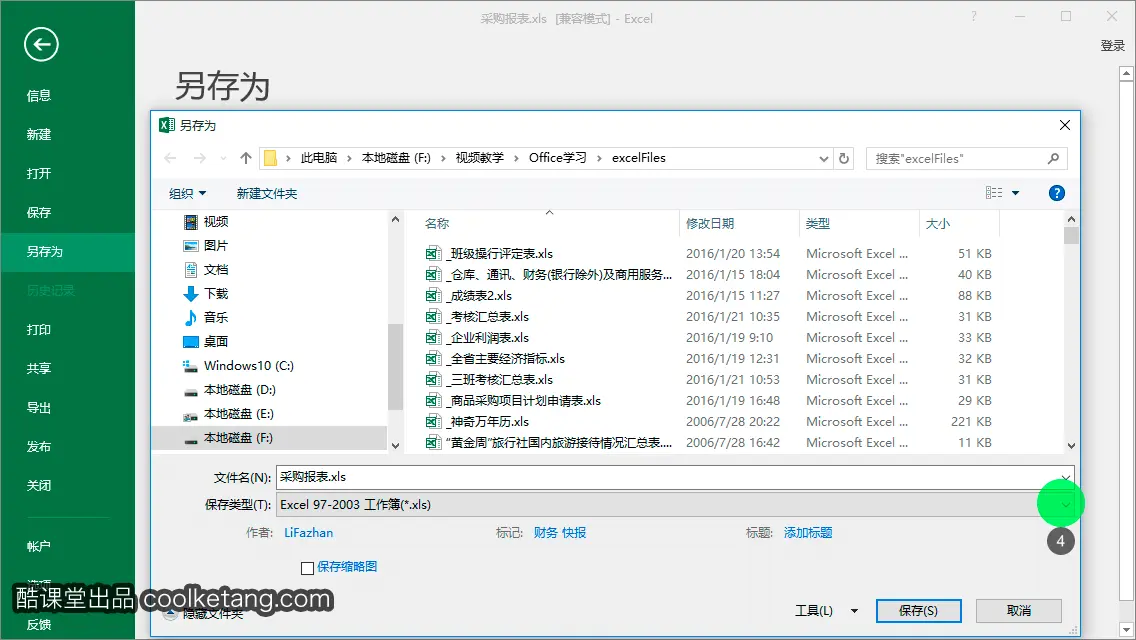Open address bar history dropdown
This screenshot has width=1136, height=640.
824,159
